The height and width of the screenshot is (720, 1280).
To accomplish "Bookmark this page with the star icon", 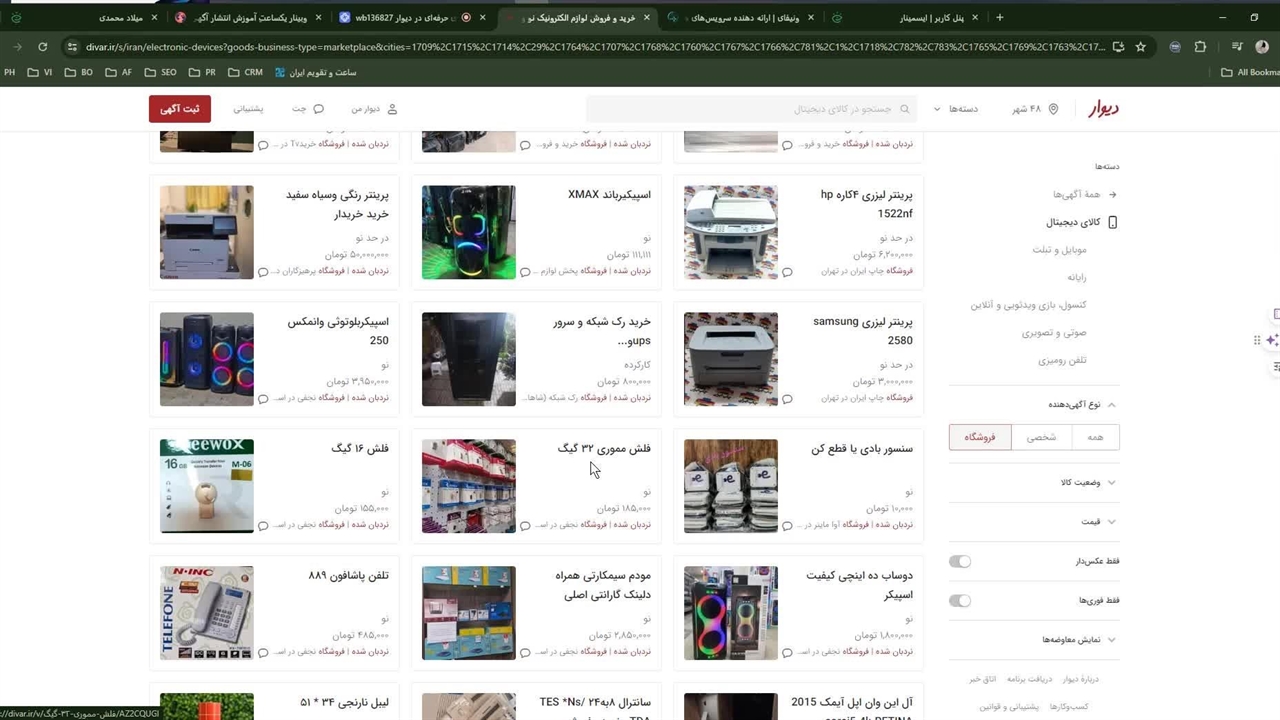I will click(x=1141, y=47).
